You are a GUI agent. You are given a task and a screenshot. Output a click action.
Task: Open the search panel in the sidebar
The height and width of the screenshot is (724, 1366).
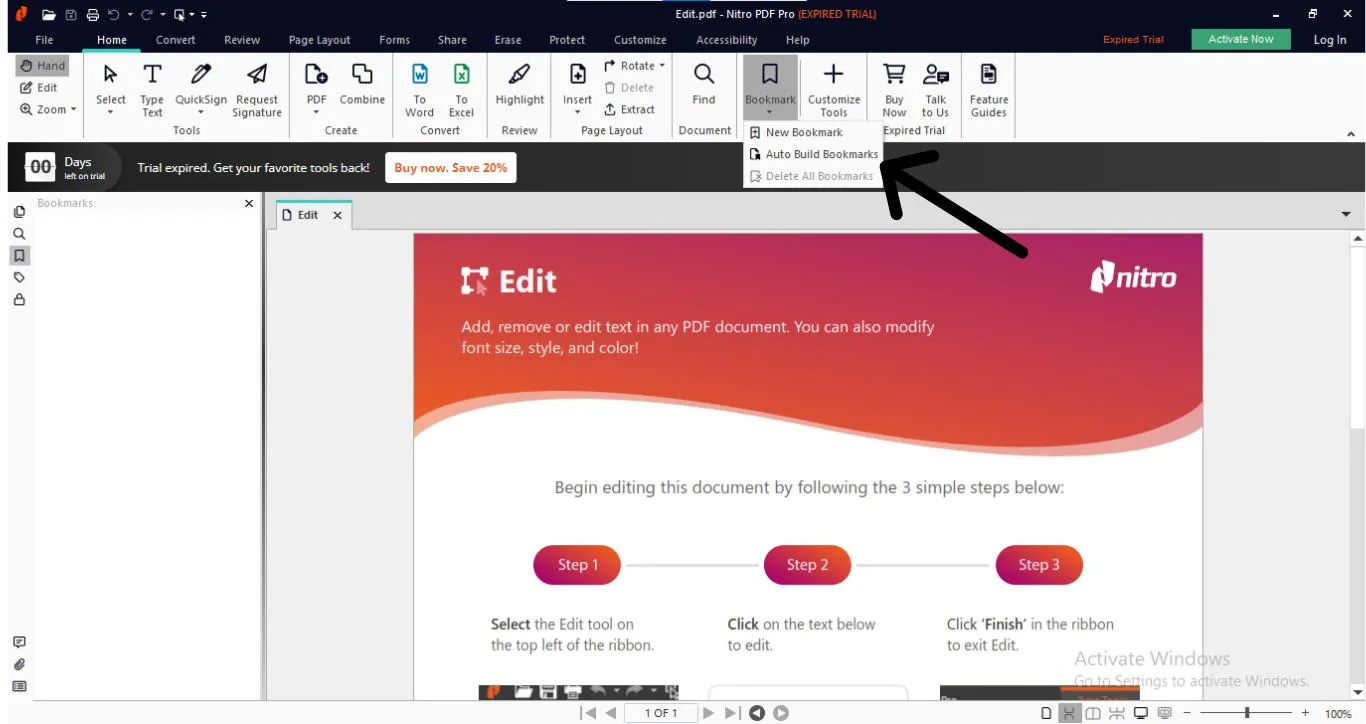pos(19,233)
